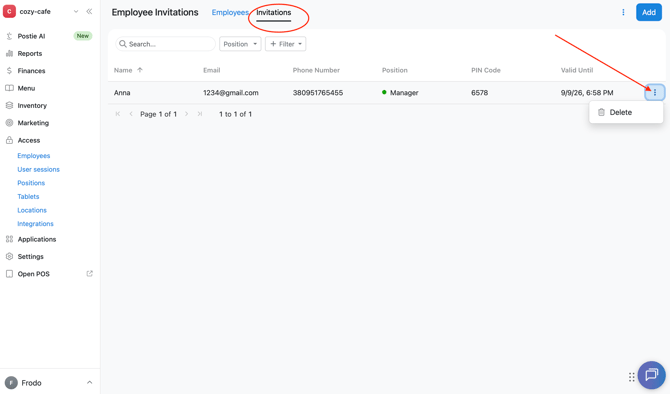Go to previous page arrow
This screenshot has width=670, height=394.
(131, 114)
